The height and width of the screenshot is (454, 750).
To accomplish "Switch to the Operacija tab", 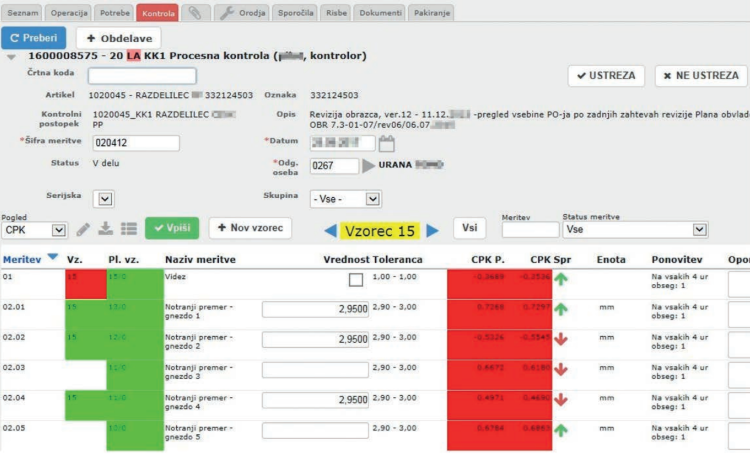I will (69, 13).
